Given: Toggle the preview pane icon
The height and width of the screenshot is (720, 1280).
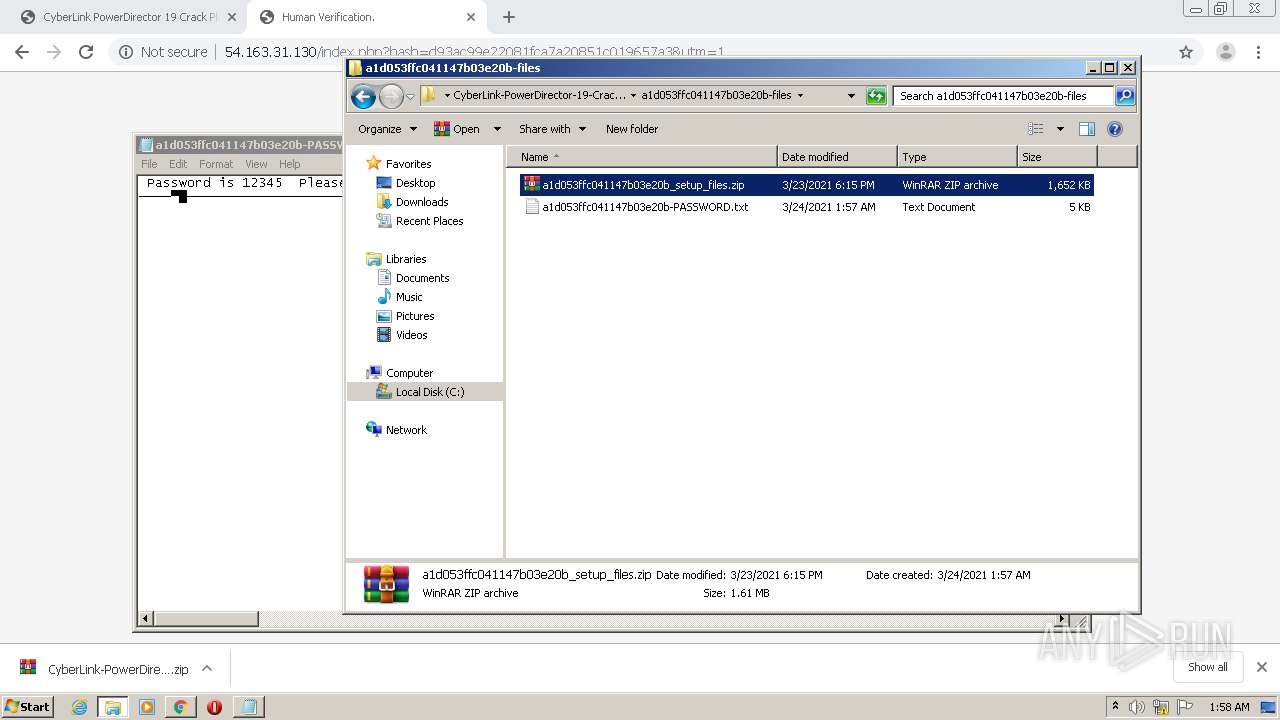Looking at the screenshot, I should pyautogui.click(x=1087, y=129).
